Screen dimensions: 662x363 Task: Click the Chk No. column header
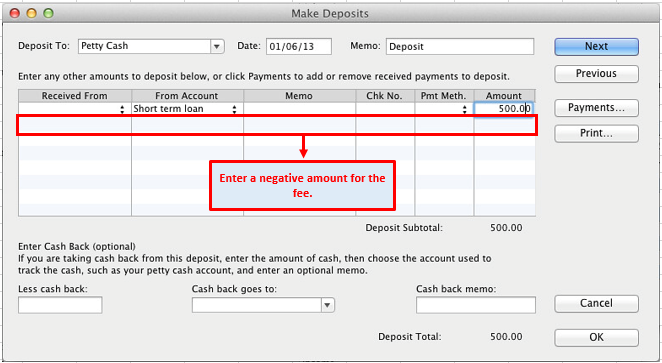(385, 96)
